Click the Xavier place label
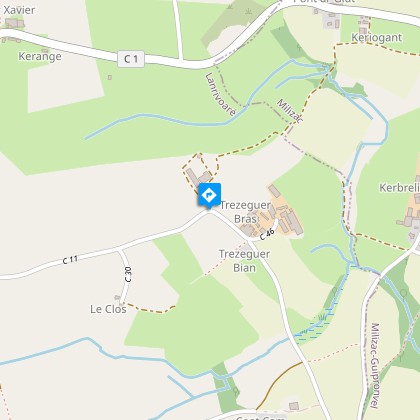 pos(19,10)
